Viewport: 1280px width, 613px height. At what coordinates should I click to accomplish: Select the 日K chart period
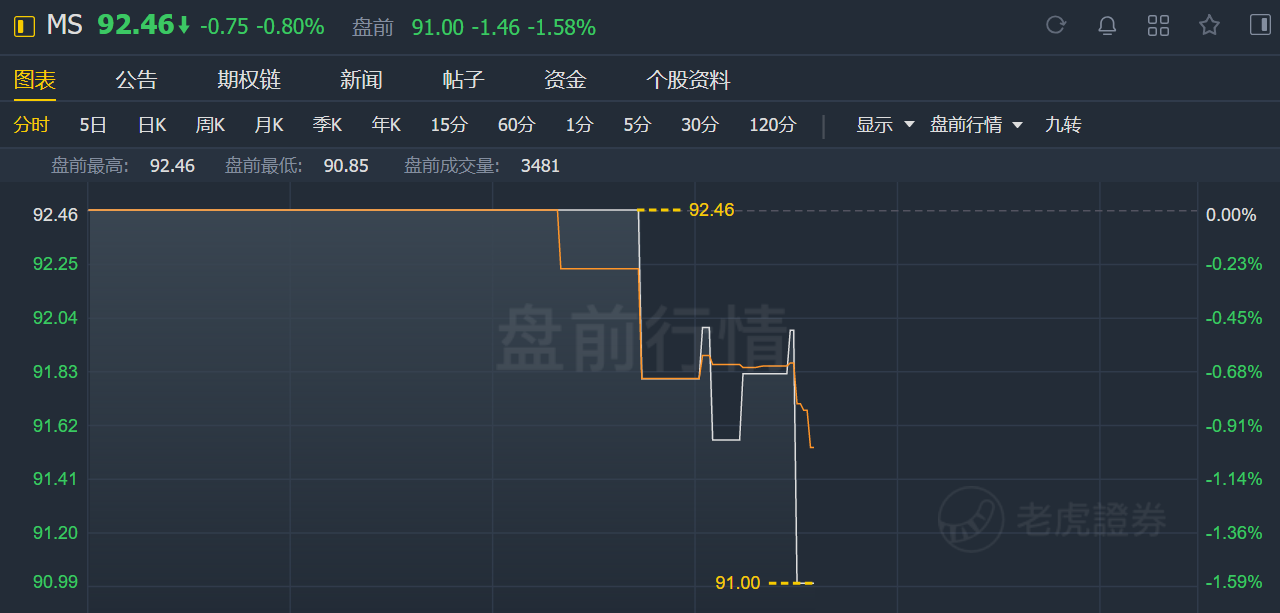pyautogui.click(x=152, y=125)
